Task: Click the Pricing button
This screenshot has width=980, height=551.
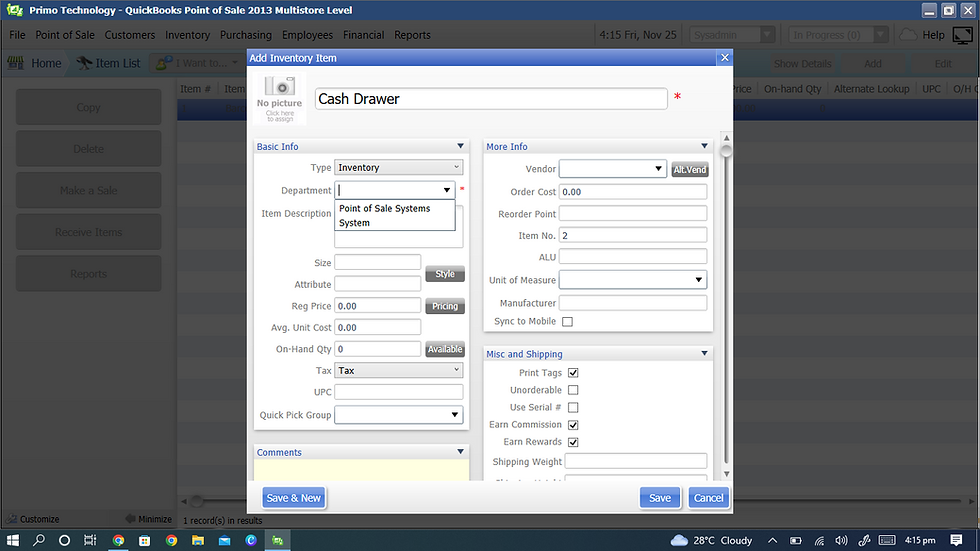Action: [x=445, y=306]
